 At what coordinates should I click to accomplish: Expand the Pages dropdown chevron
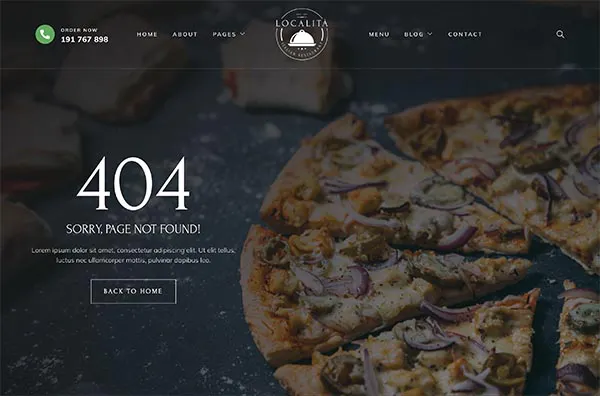pyautogui.click(x=242, y=34)
